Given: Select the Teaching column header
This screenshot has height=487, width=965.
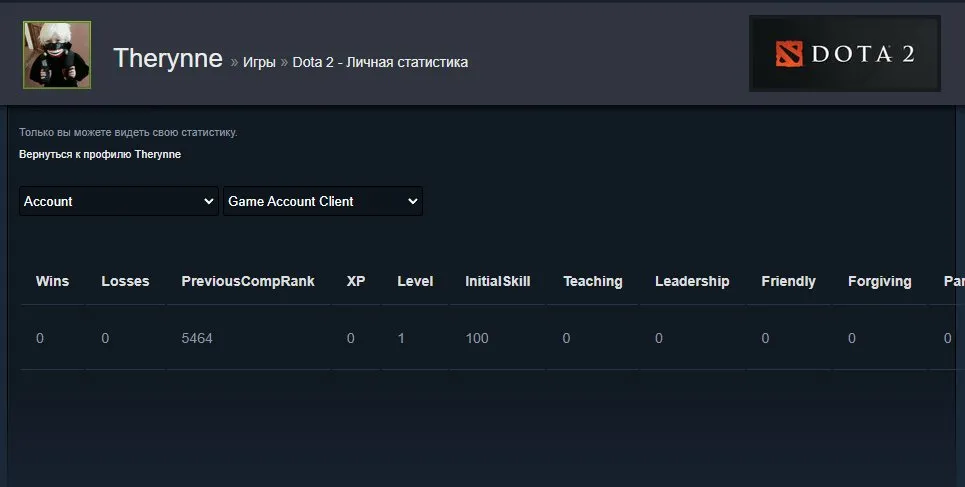Looking at the screenshot, I should click(593, 281).
